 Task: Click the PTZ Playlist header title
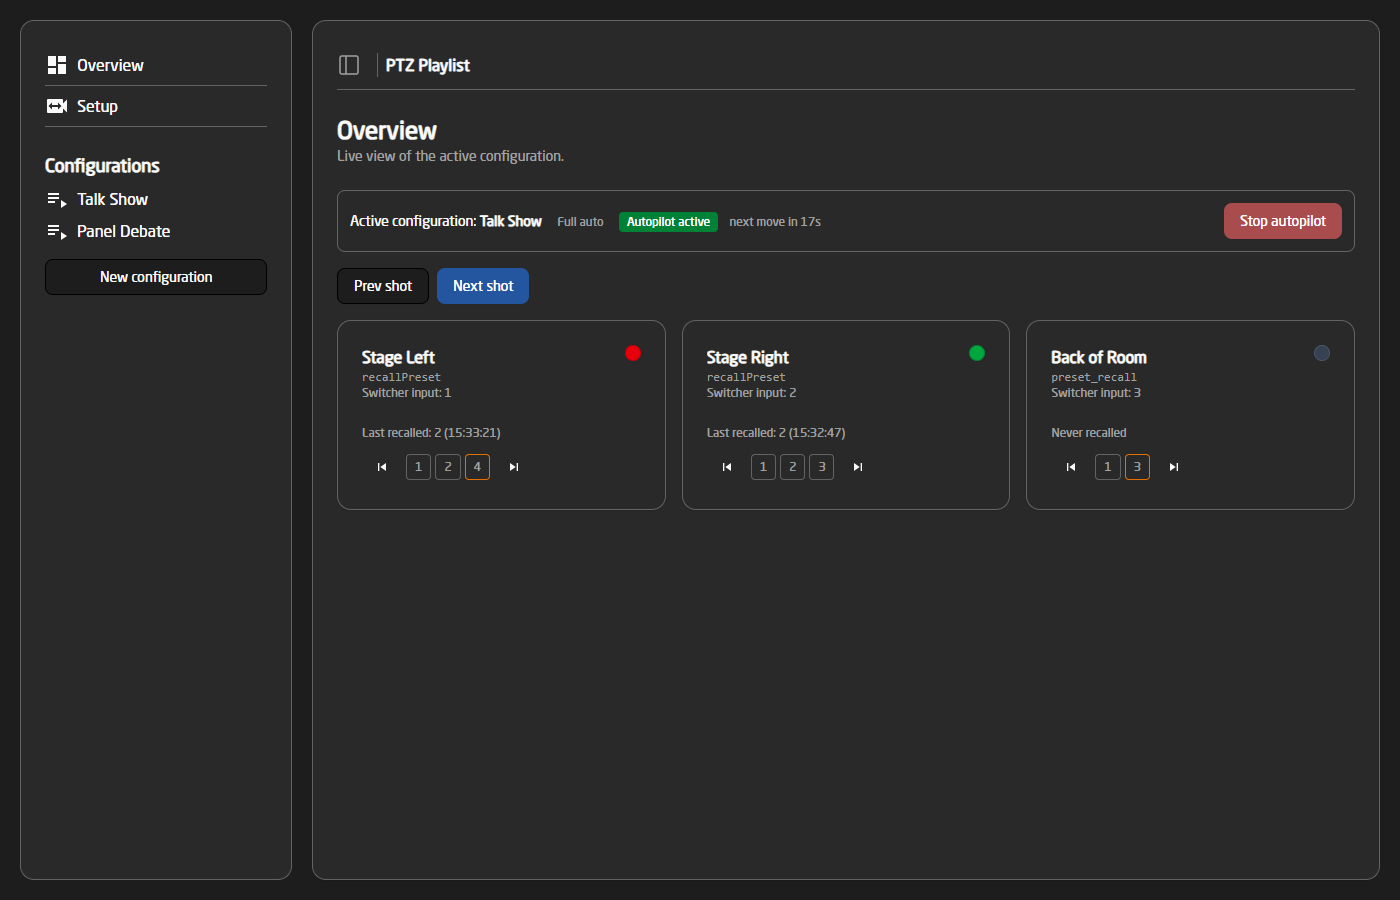coord(428,65)
